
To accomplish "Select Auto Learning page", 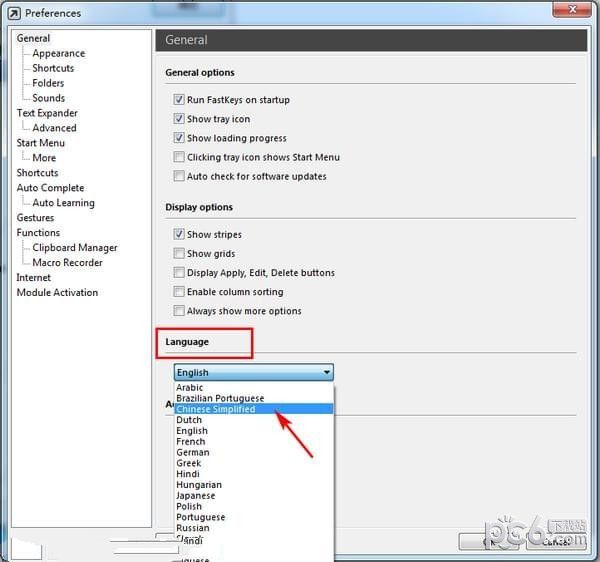I will [64, 203].
